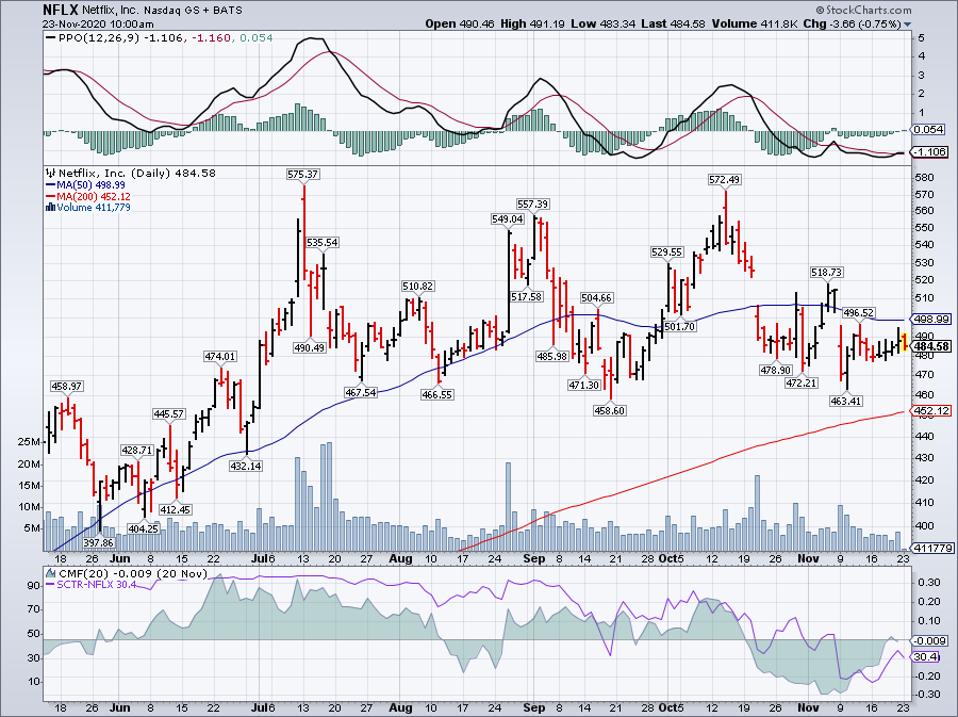958x717 pixels.
Task: Click the 445.57 price label
Action: pos(169,414)
